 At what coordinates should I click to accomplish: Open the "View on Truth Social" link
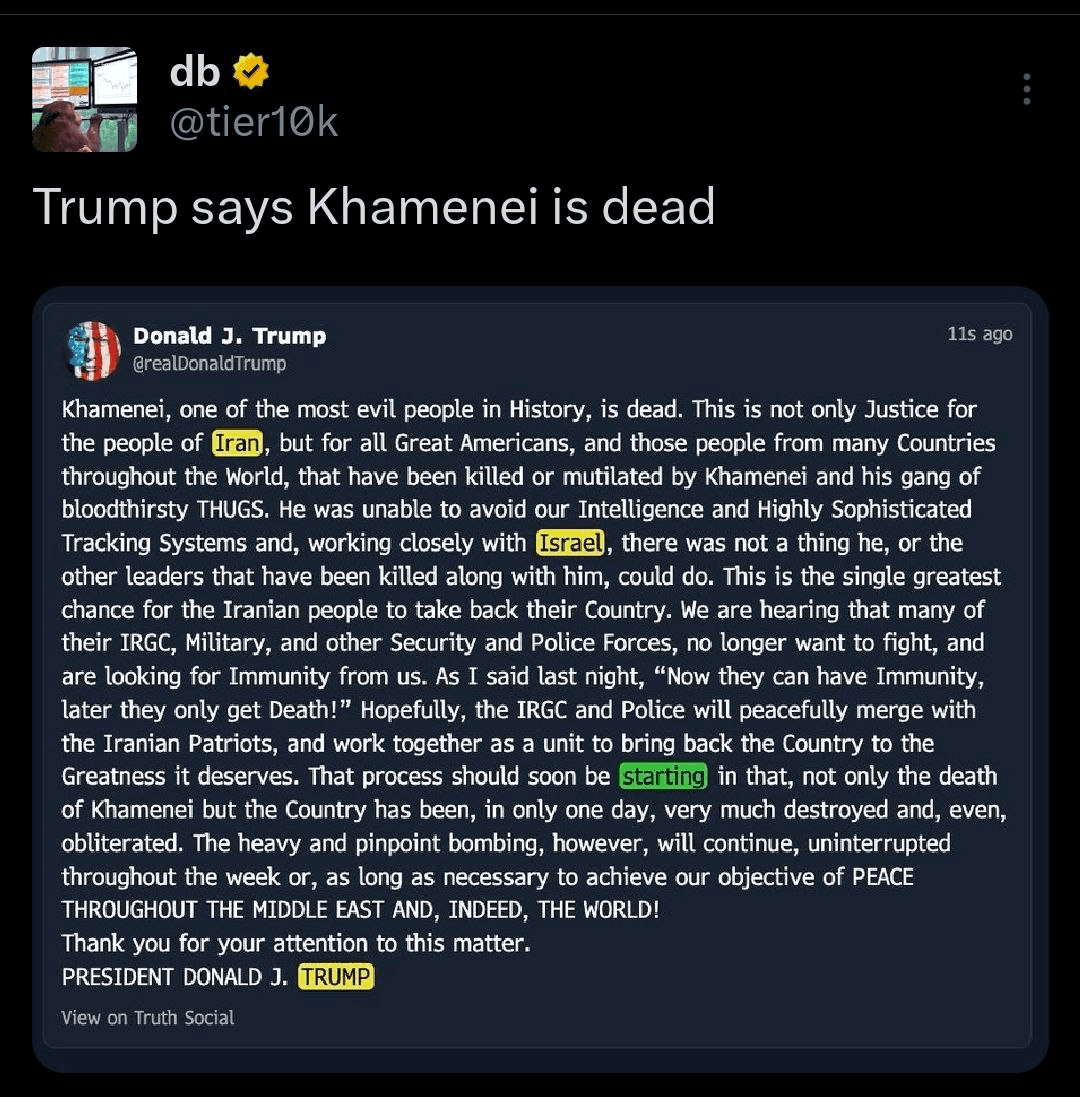click(148, 1018)
